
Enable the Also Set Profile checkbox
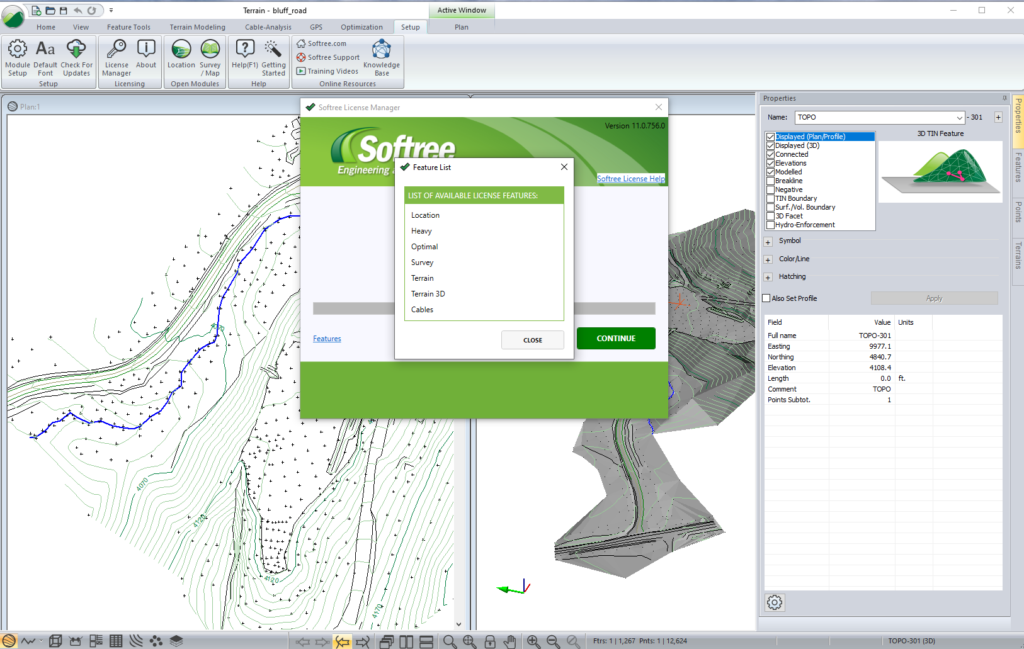(767, 298)
